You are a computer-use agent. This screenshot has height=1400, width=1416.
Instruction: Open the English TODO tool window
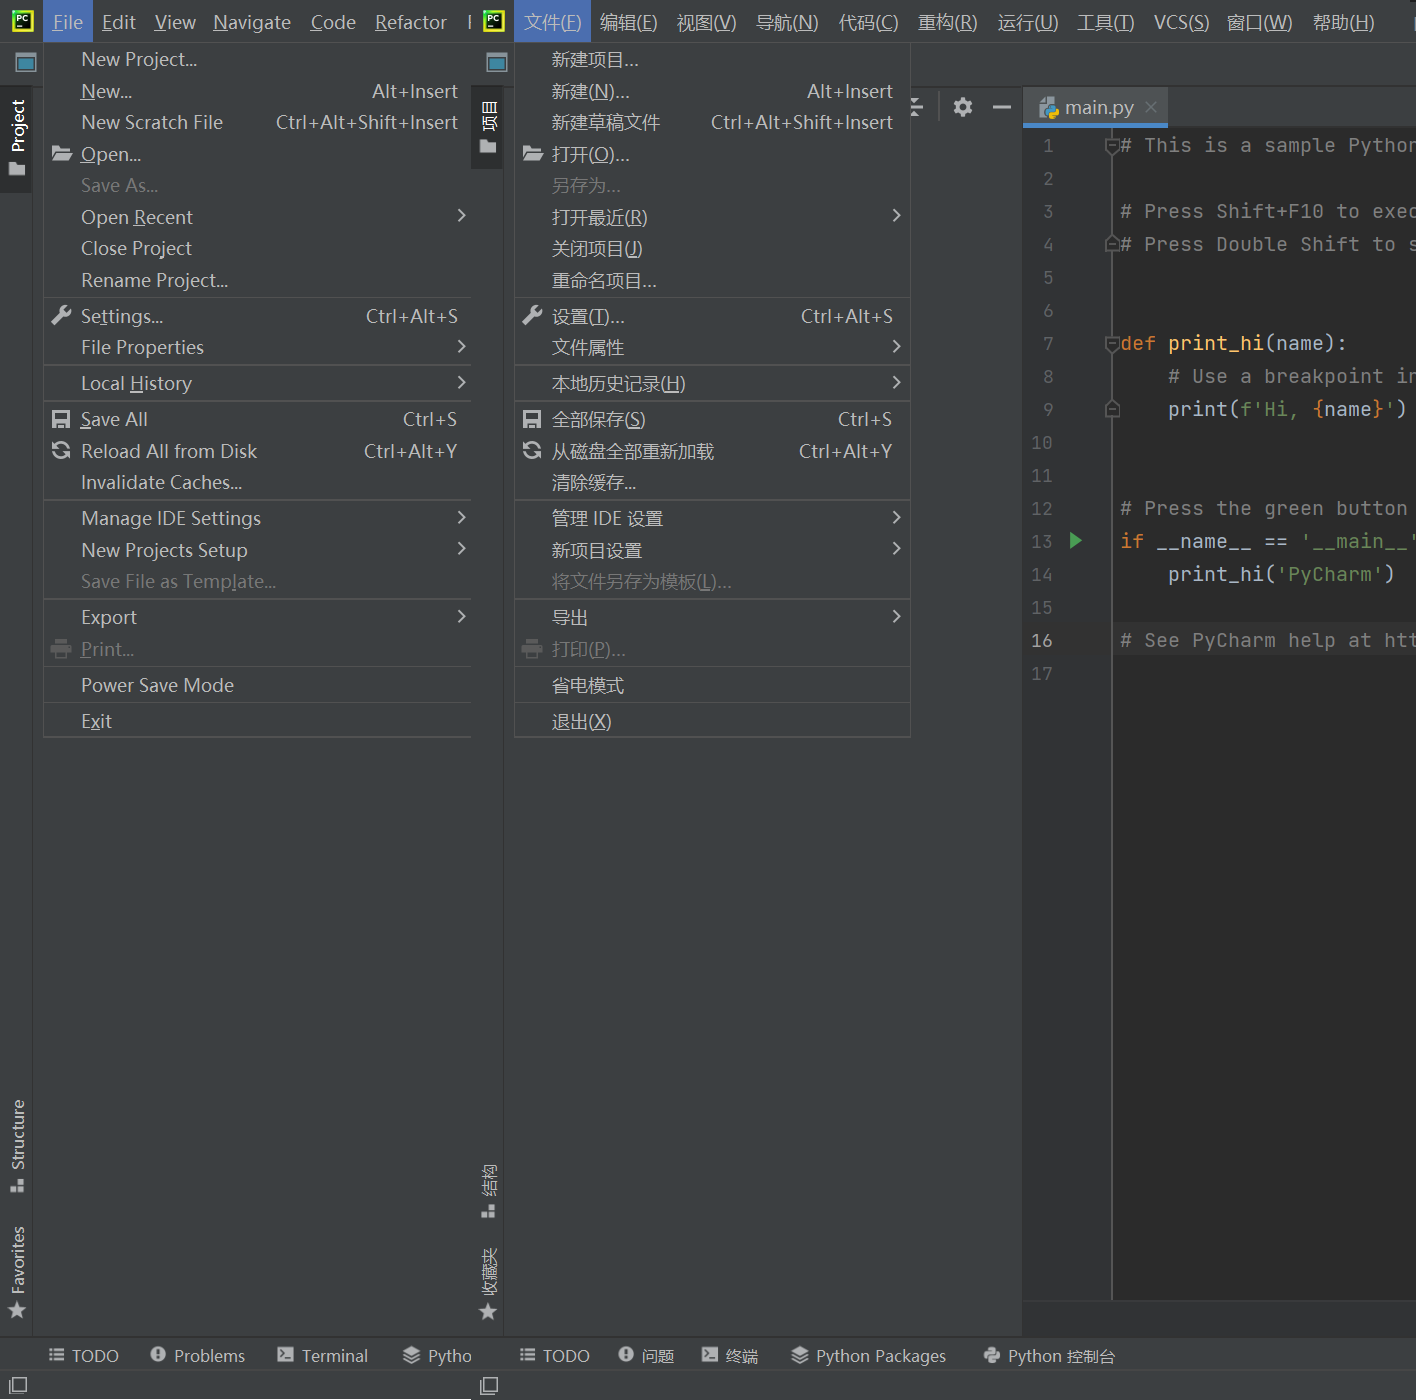pyautogui.click(x=84, y=1355)
